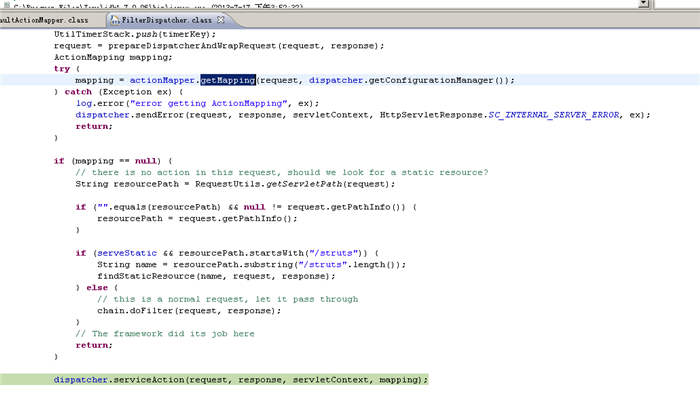This screenshot has width=700, height=393.
Task: Click the actionMapper field reference
Action: 162,80
